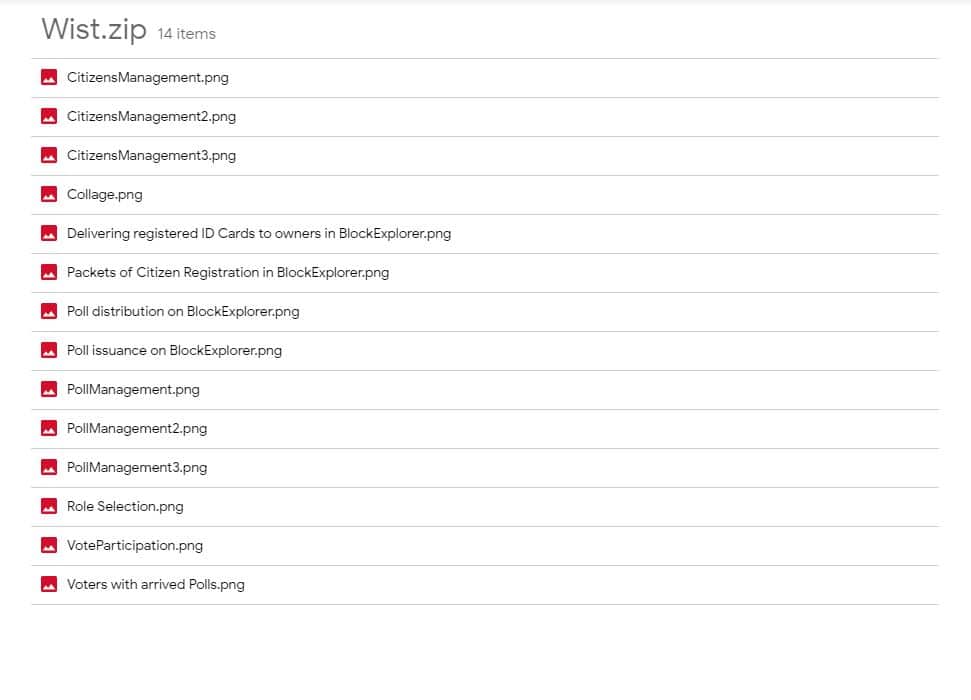This screenshot has width=971, height=700.
Task: Click image icon beside CitizensManagement.png
Action: pos(48,78)
